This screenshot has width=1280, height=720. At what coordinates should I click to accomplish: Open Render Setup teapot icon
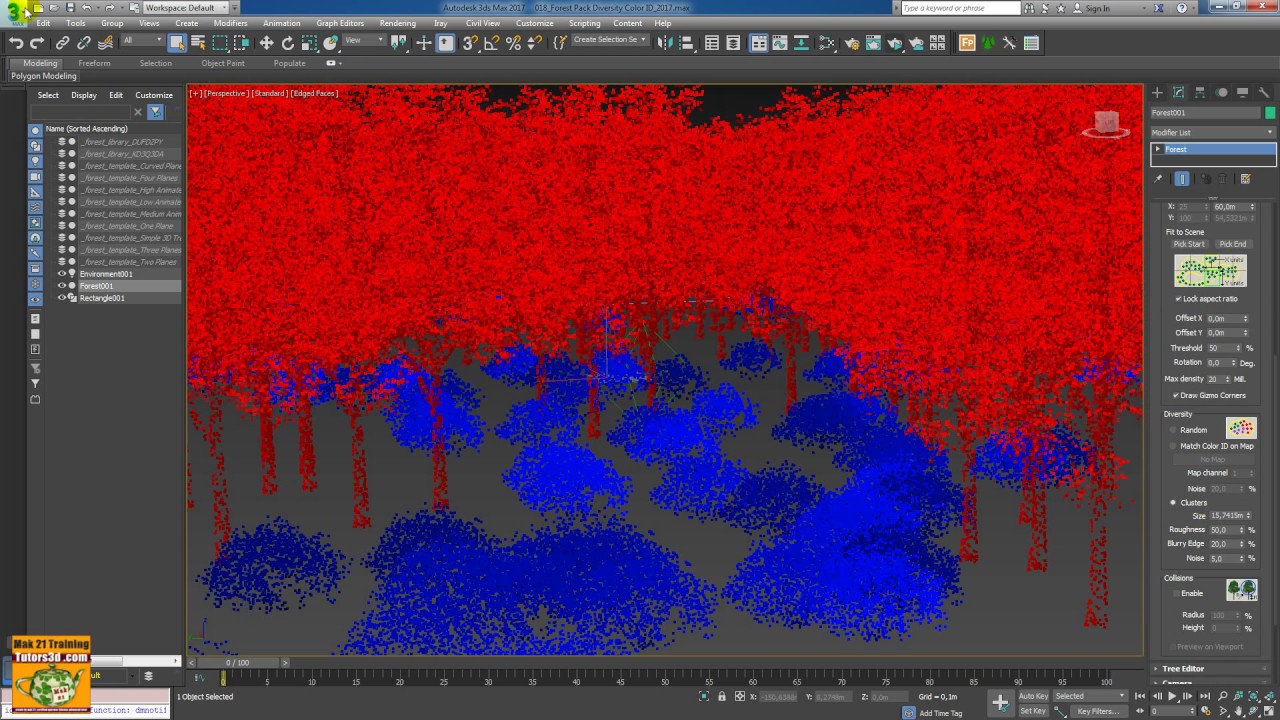[x=852, y=43]
